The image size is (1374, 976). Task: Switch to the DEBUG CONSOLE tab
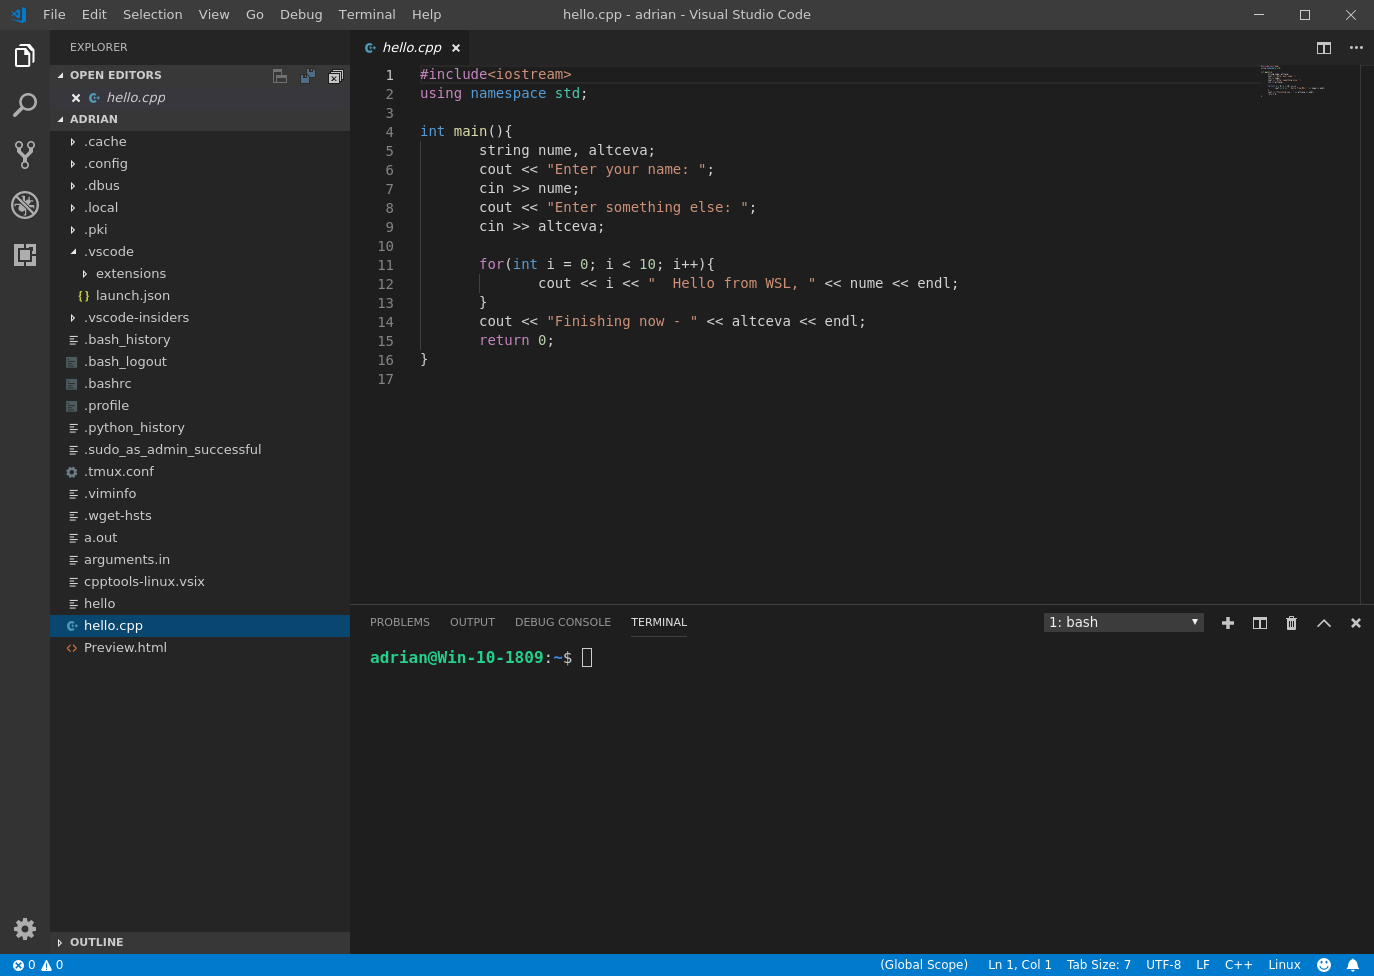[563, 622]
